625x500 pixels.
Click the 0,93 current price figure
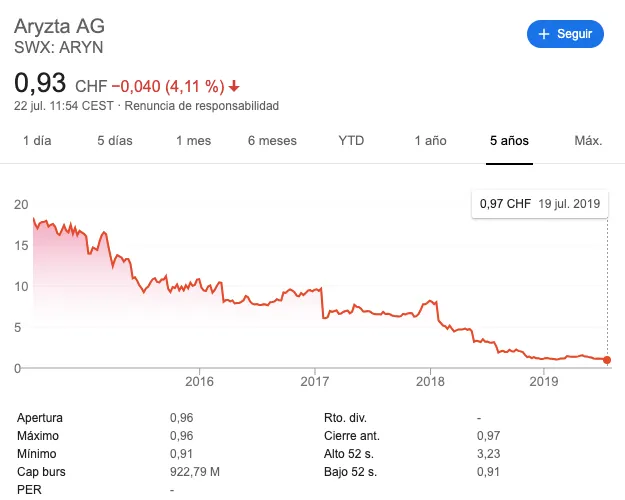(x=40, y=82)
